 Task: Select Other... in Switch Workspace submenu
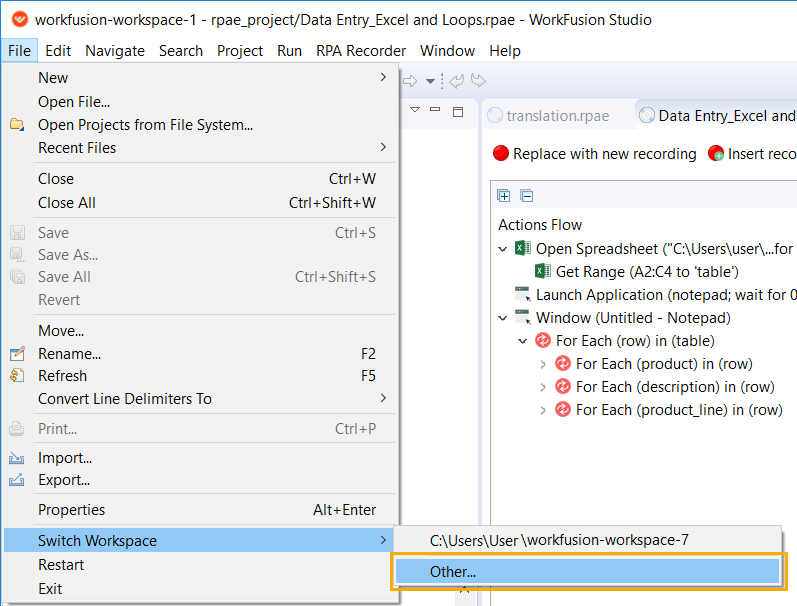coord(588,571)
